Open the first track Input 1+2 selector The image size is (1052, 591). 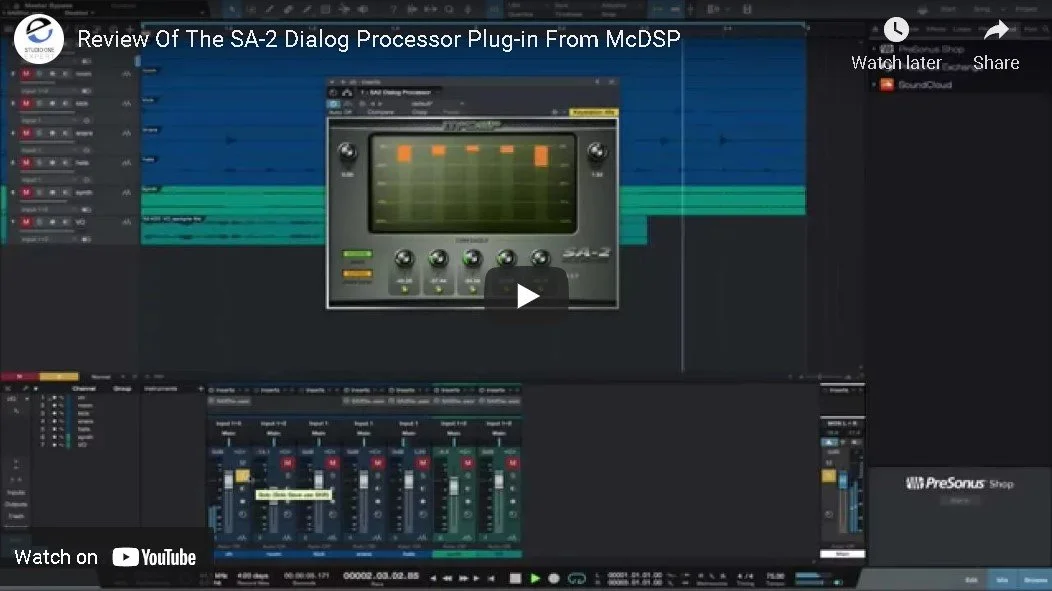pos(50,91)
